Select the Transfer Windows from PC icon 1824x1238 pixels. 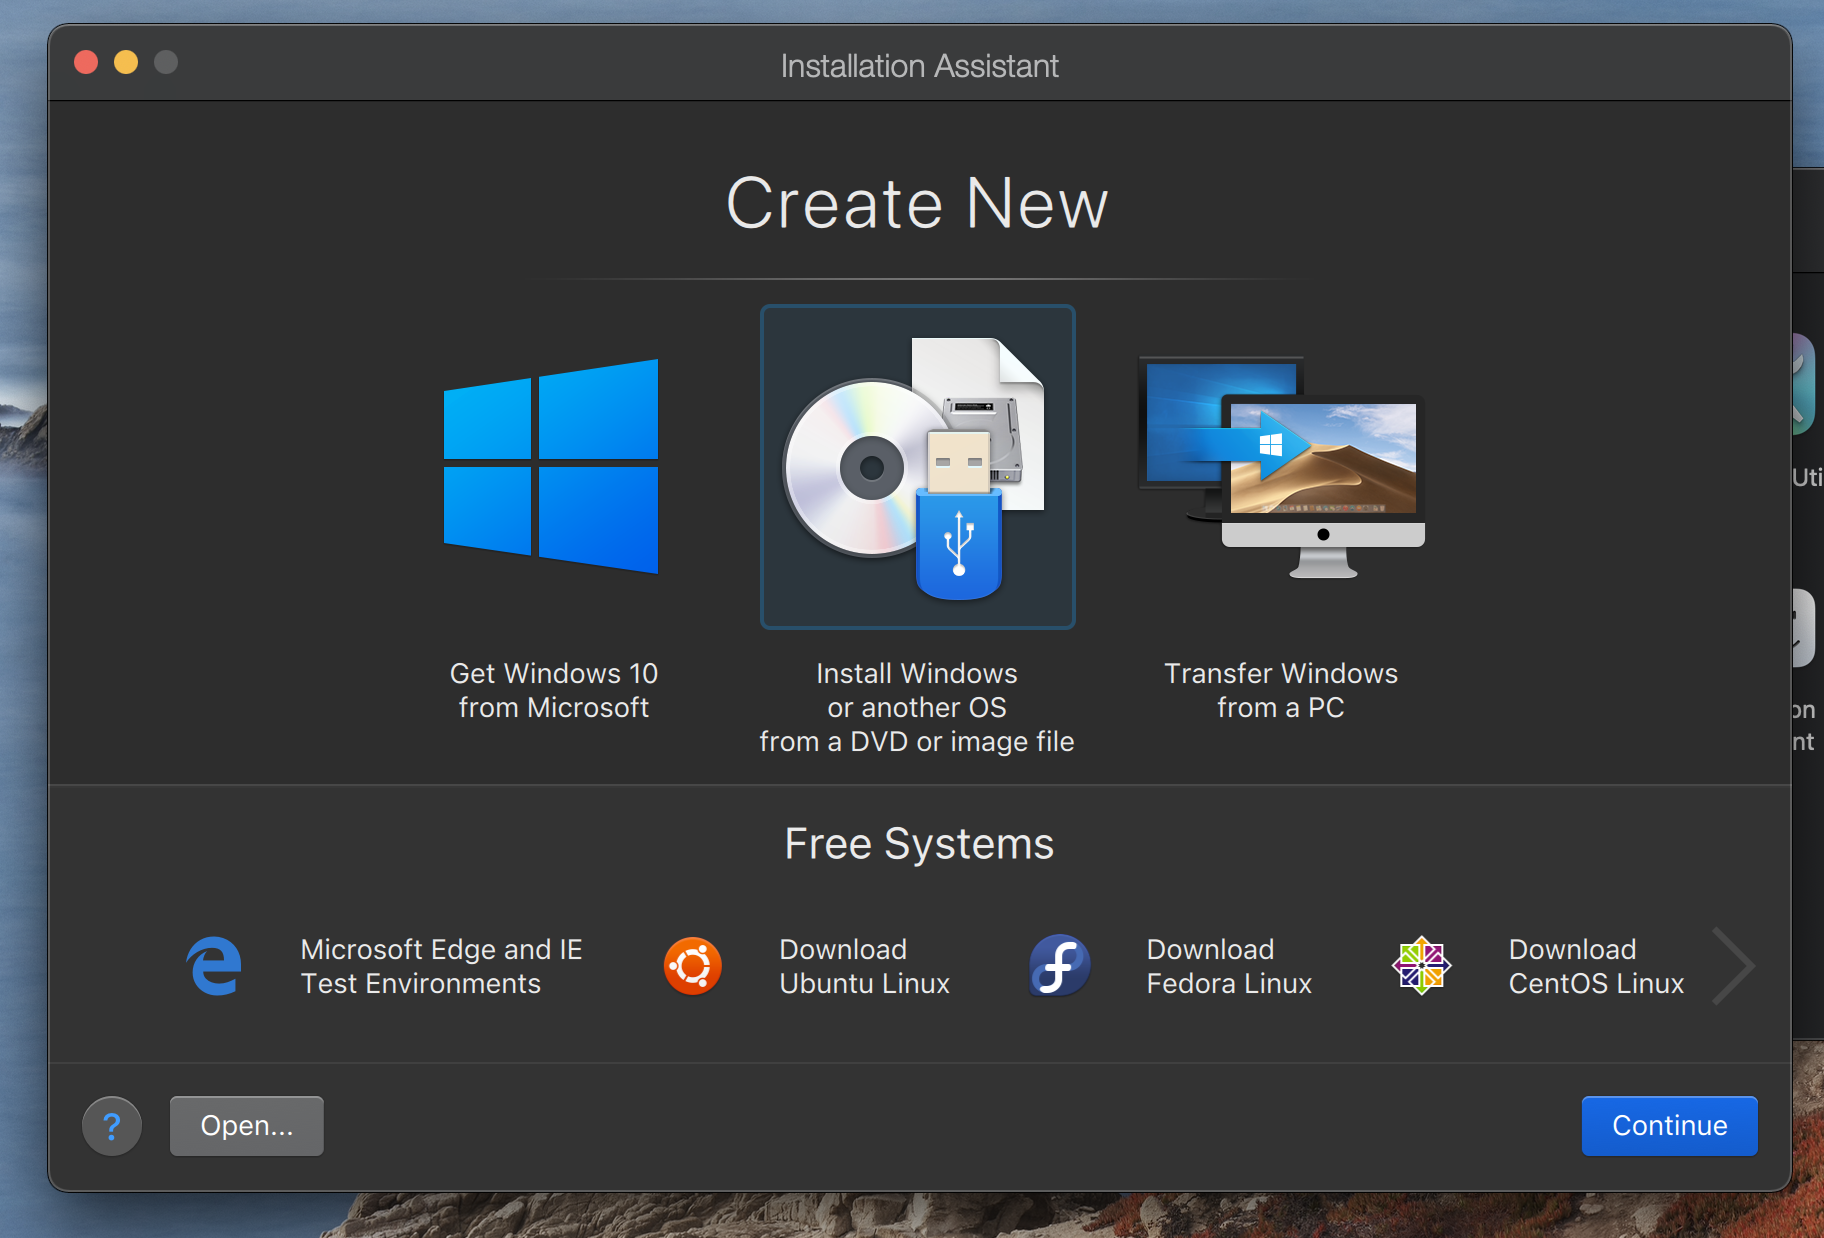tap(1281, 467)
